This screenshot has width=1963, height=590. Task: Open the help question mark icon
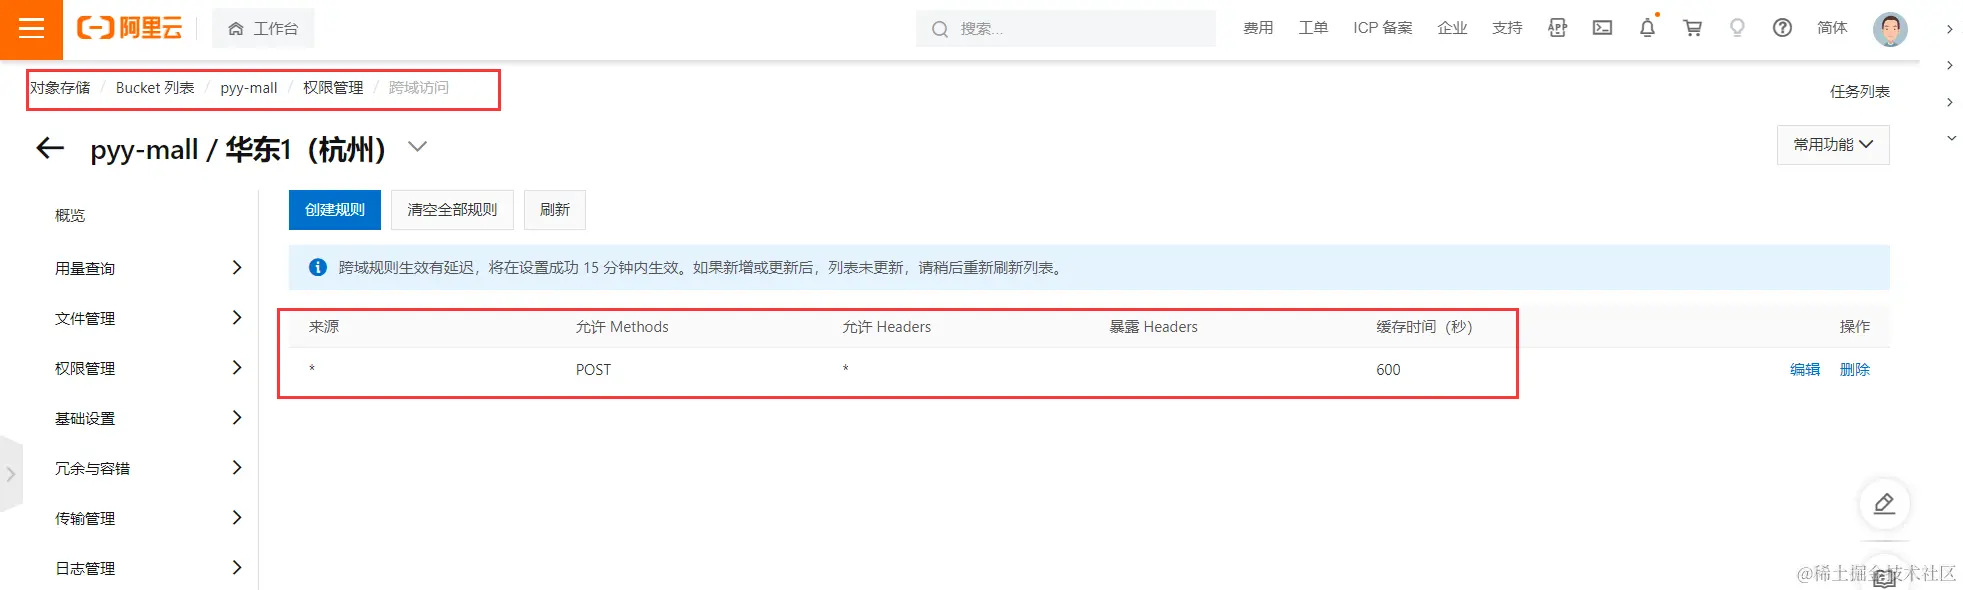pos(1782,28)
